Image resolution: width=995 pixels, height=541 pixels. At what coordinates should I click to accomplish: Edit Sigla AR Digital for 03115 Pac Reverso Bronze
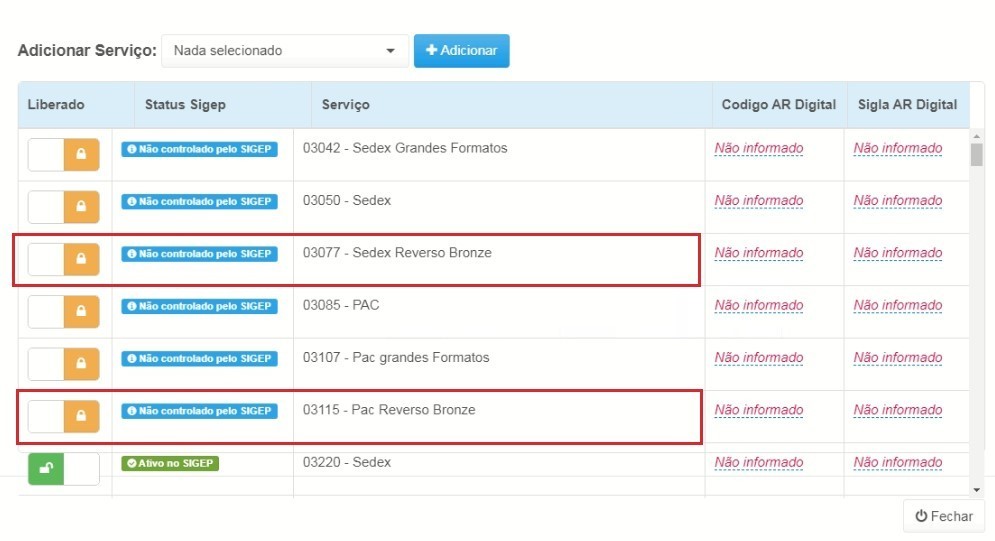click(x=898, y=410)
